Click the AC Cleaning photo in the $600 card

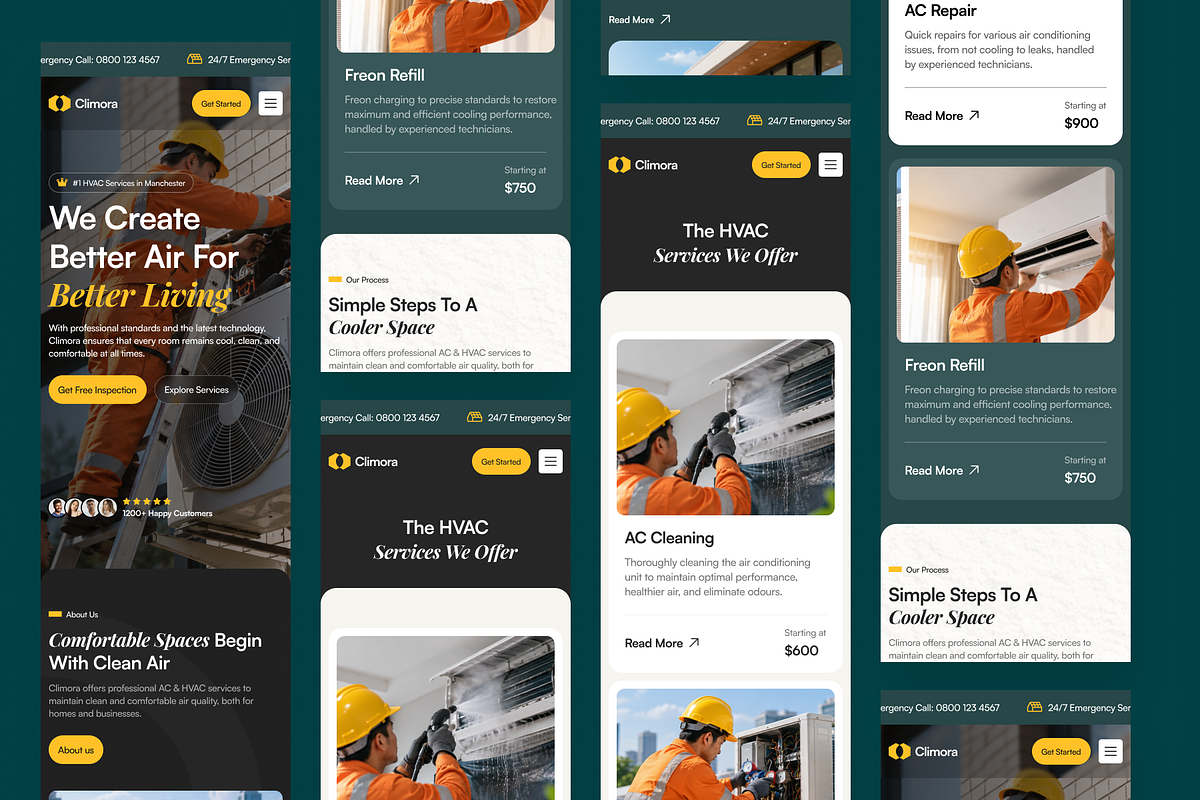click(726, 427)
